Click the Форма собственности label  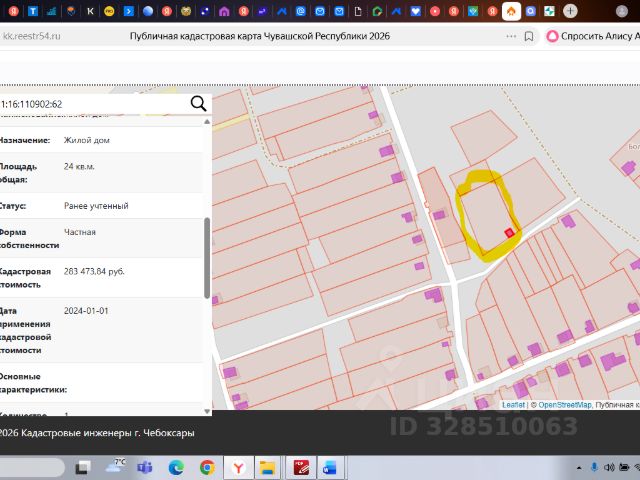click(x=29, y=239)
